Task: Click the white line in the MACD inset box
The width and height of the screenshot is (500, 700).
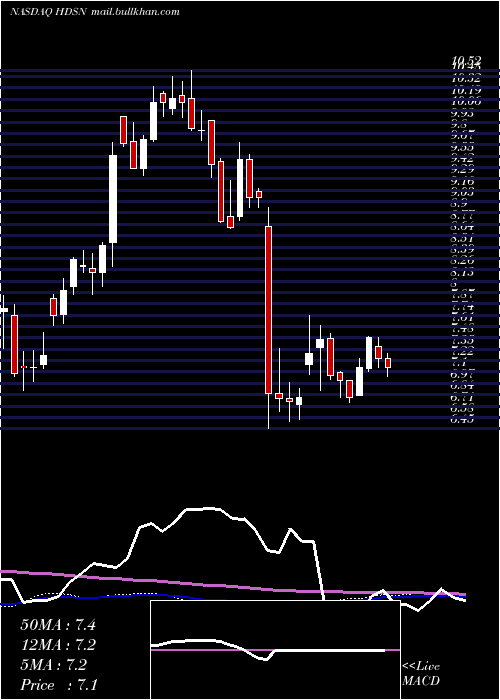Action: (x=268, y=649)
